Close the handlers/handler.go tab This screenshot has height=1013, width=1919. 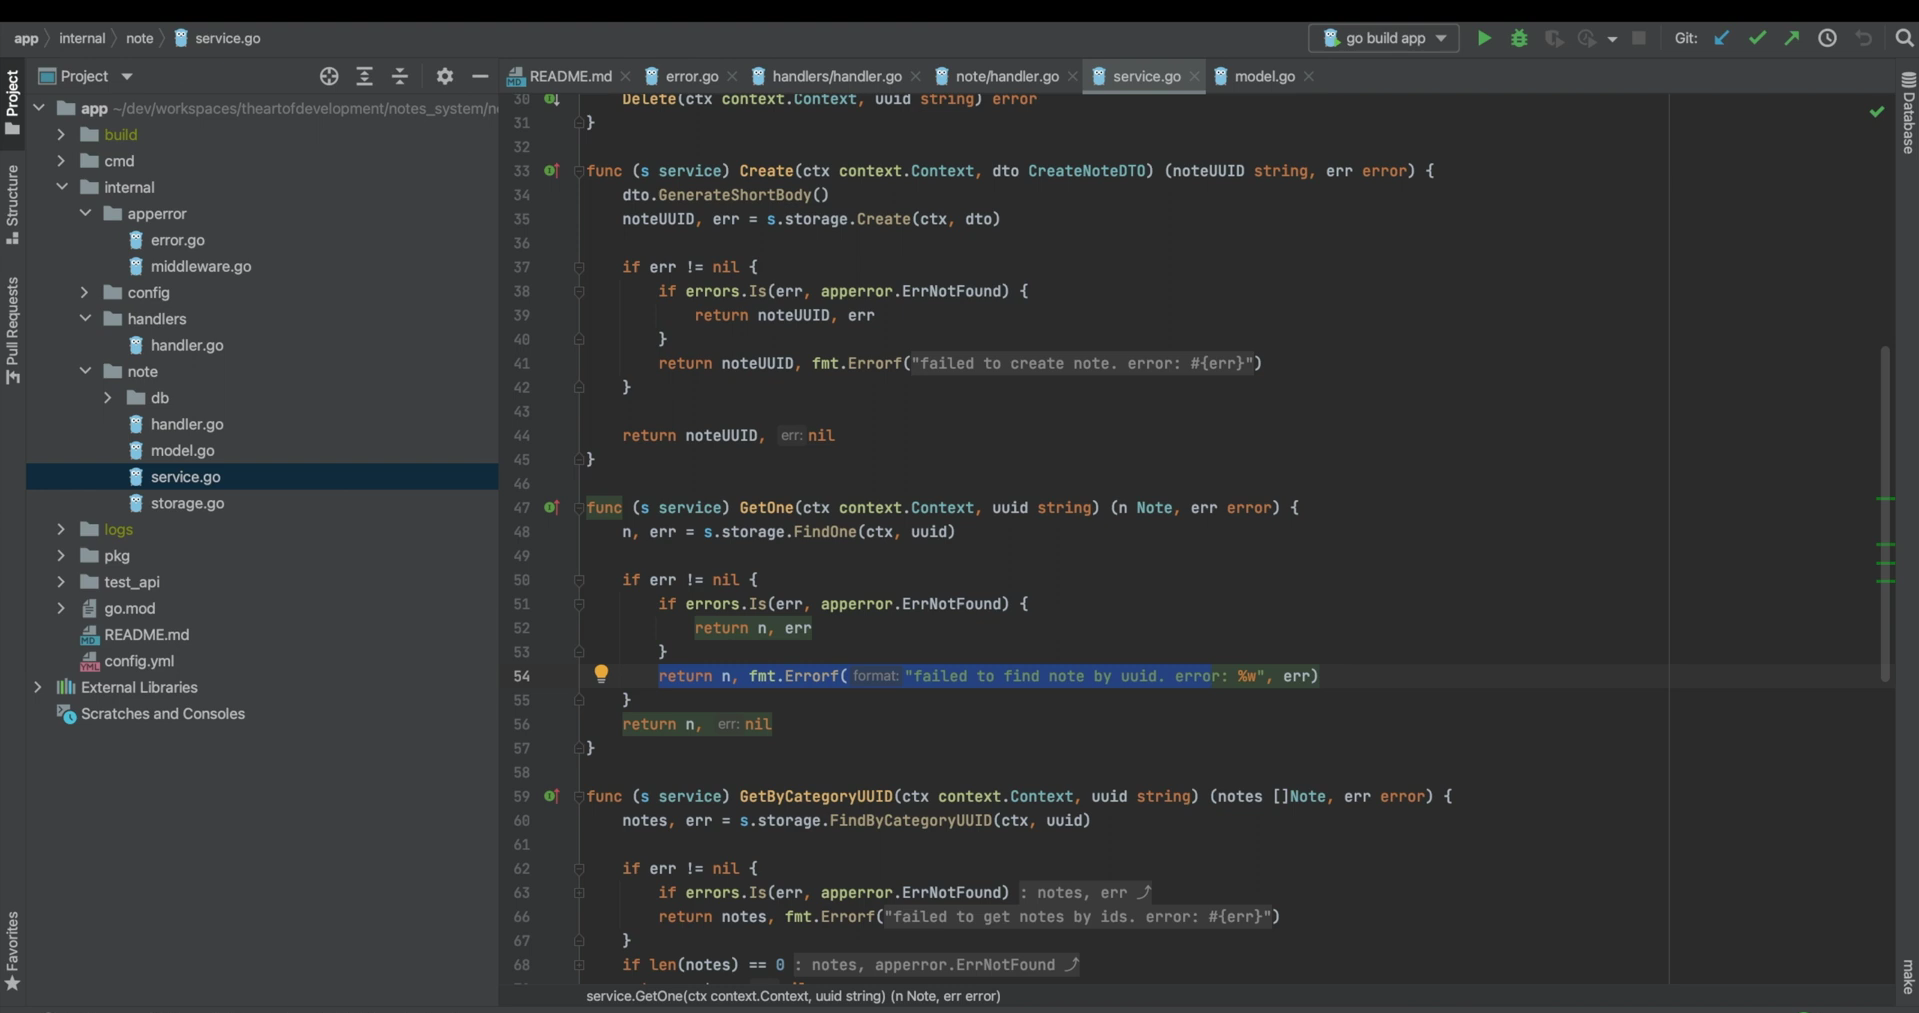(915, 76)
